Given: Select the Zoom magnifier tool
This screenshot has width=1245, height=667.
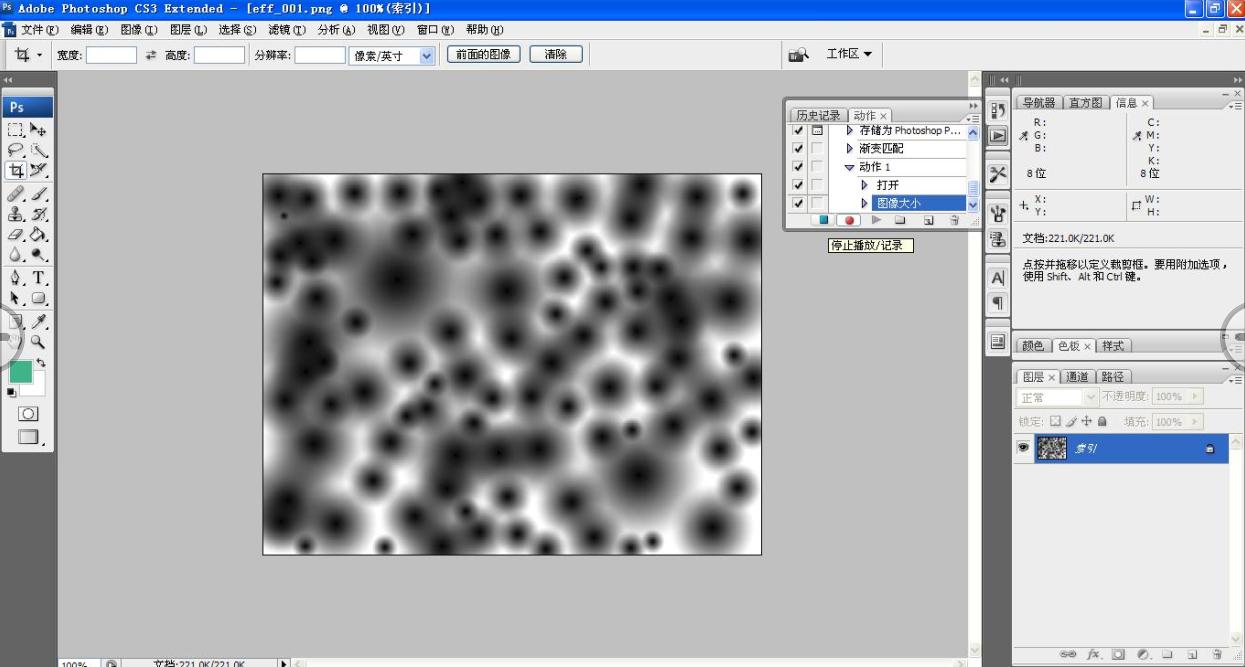Looking at the screenshot, I should click(x=38, y=341).
